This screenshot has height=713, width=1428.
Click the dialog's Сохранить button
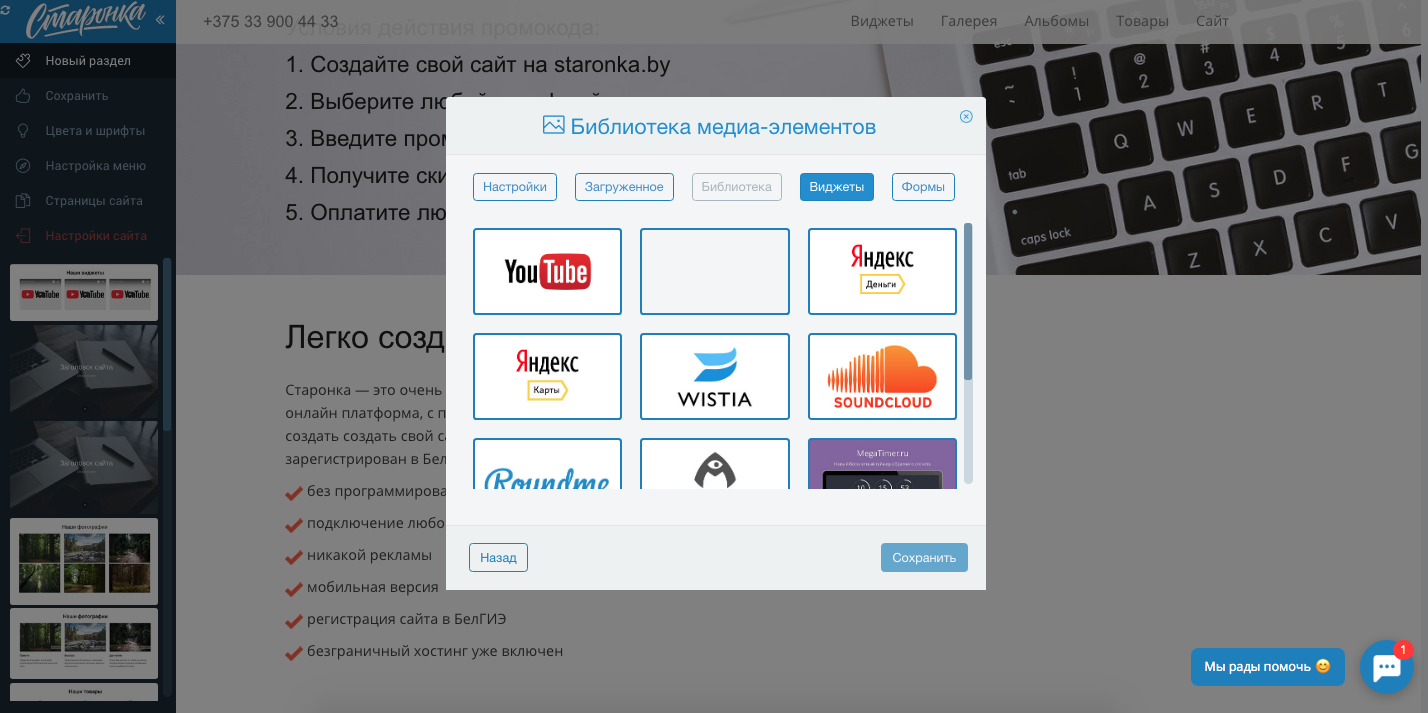point(924,557)
